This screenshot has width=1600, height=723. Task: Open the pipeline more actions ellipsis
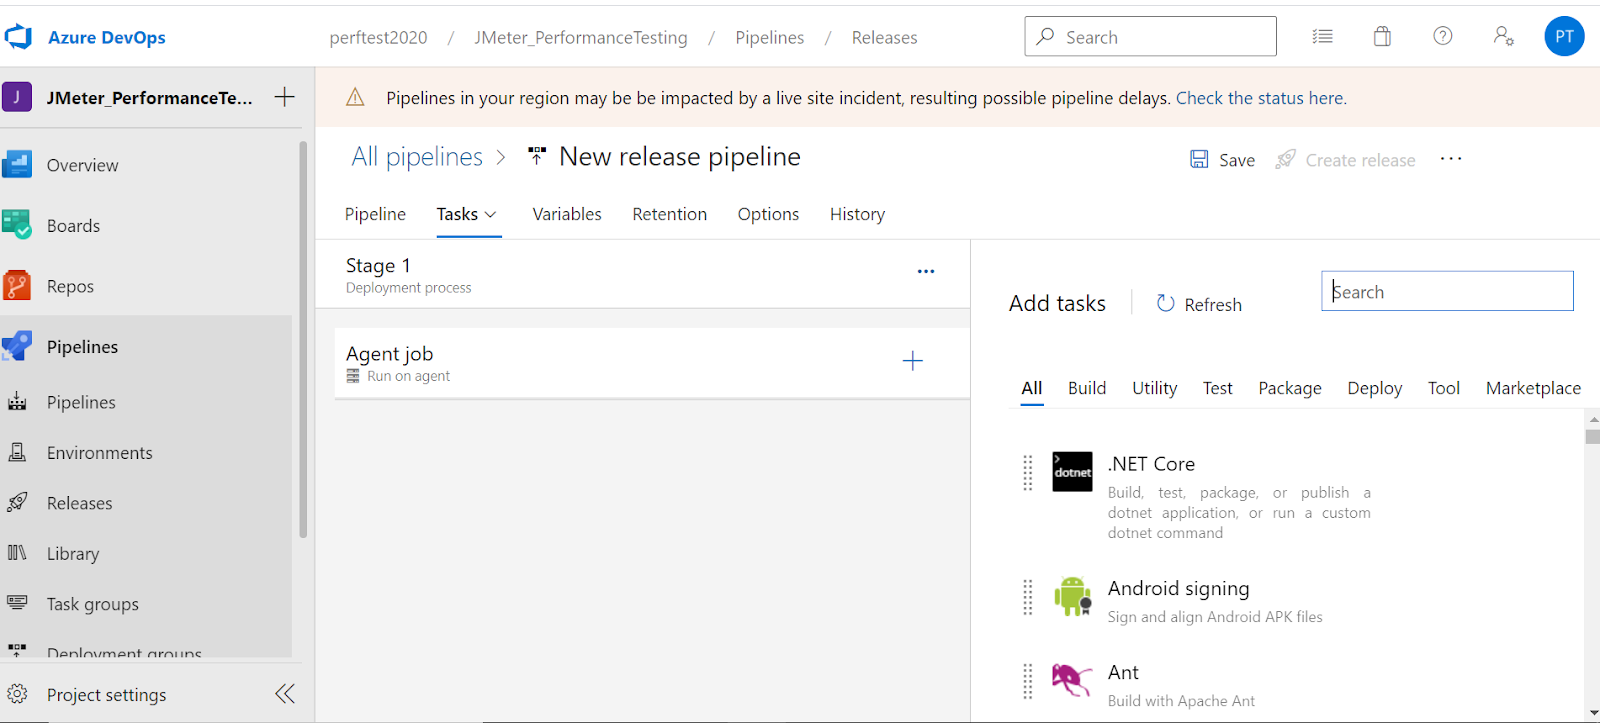point(1451,159)
